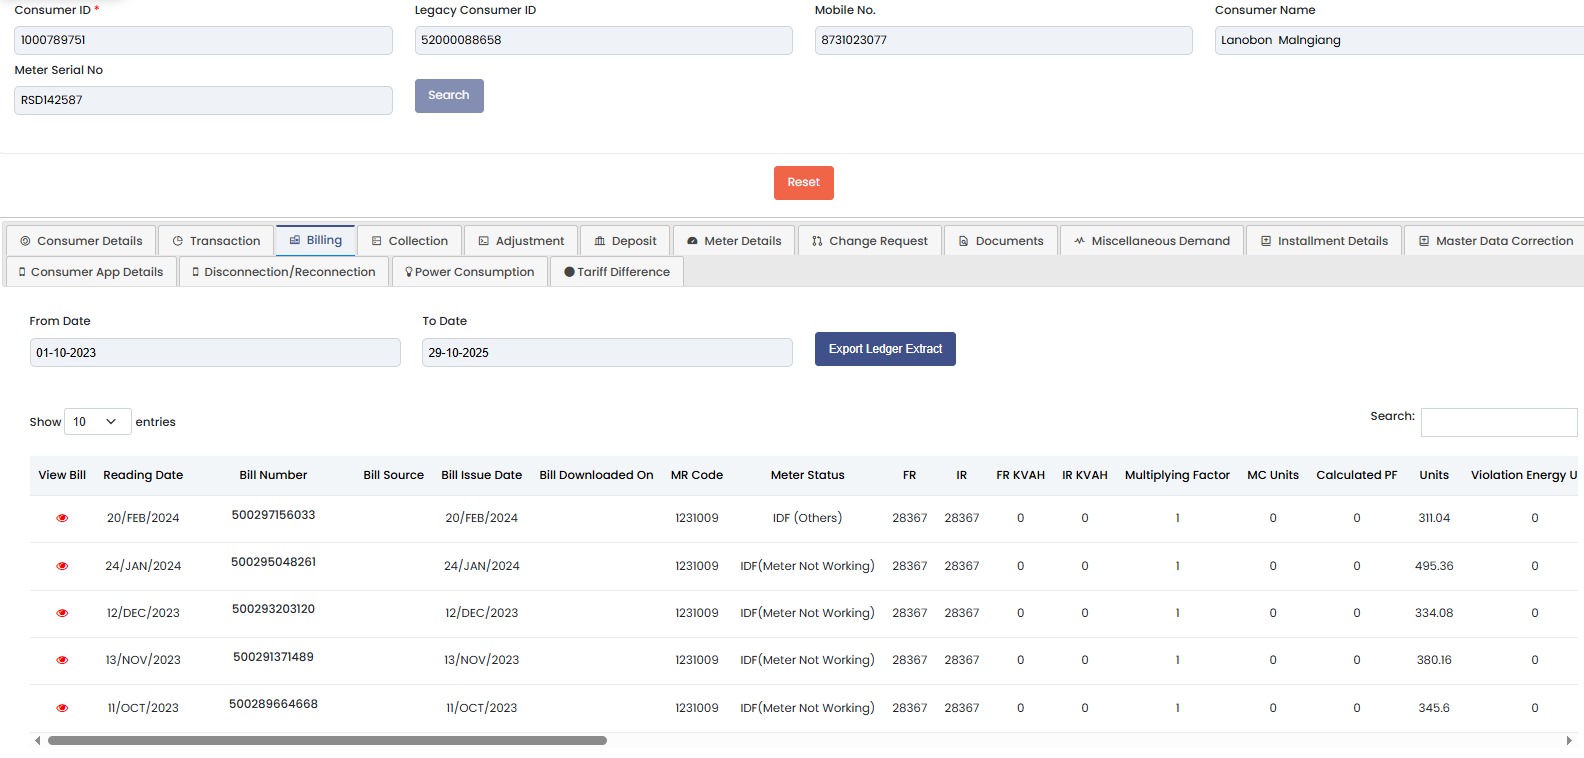Click eye icon for bill 500295048261
1584x758 pixels.
62,566
